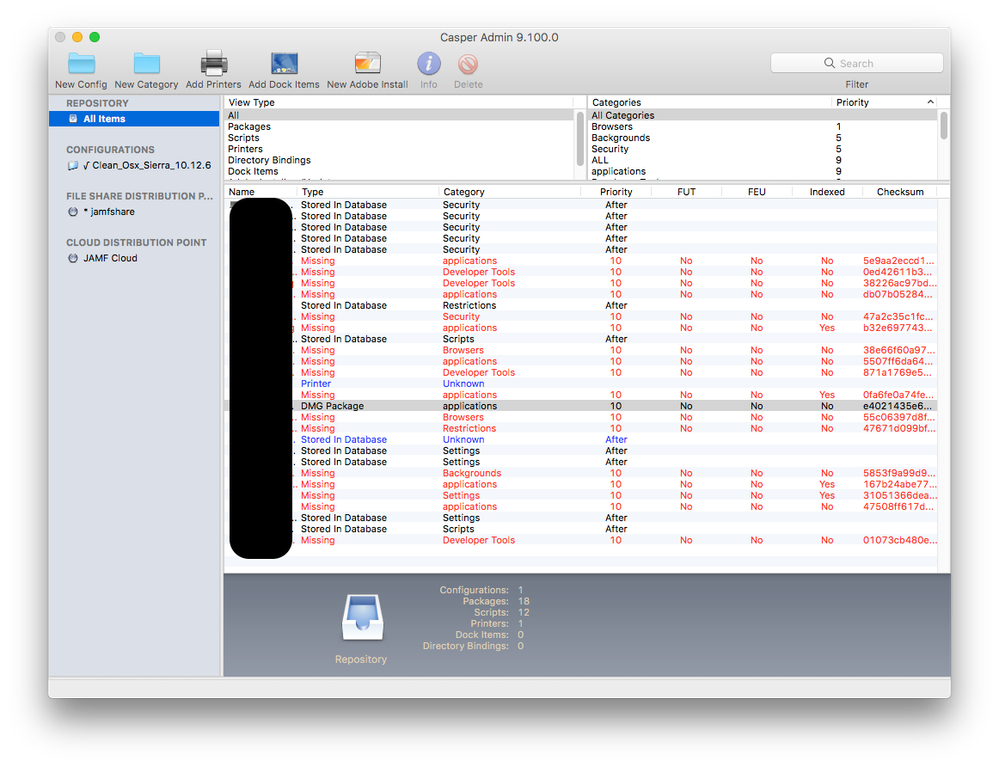999x767 pixels.
Task: Click the checksum 0ed42611b3...
Action: tap(897, 272)
